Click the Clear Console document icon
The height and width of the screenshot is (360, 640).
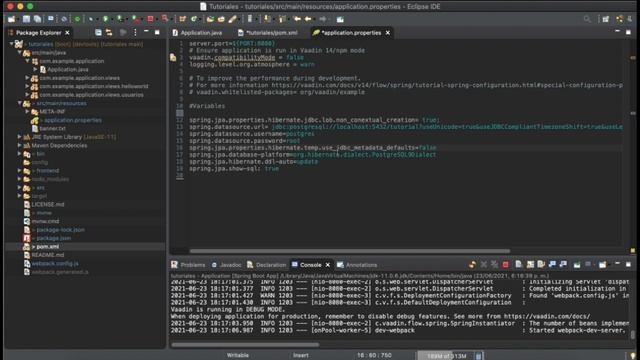click(x=518, y=264)
